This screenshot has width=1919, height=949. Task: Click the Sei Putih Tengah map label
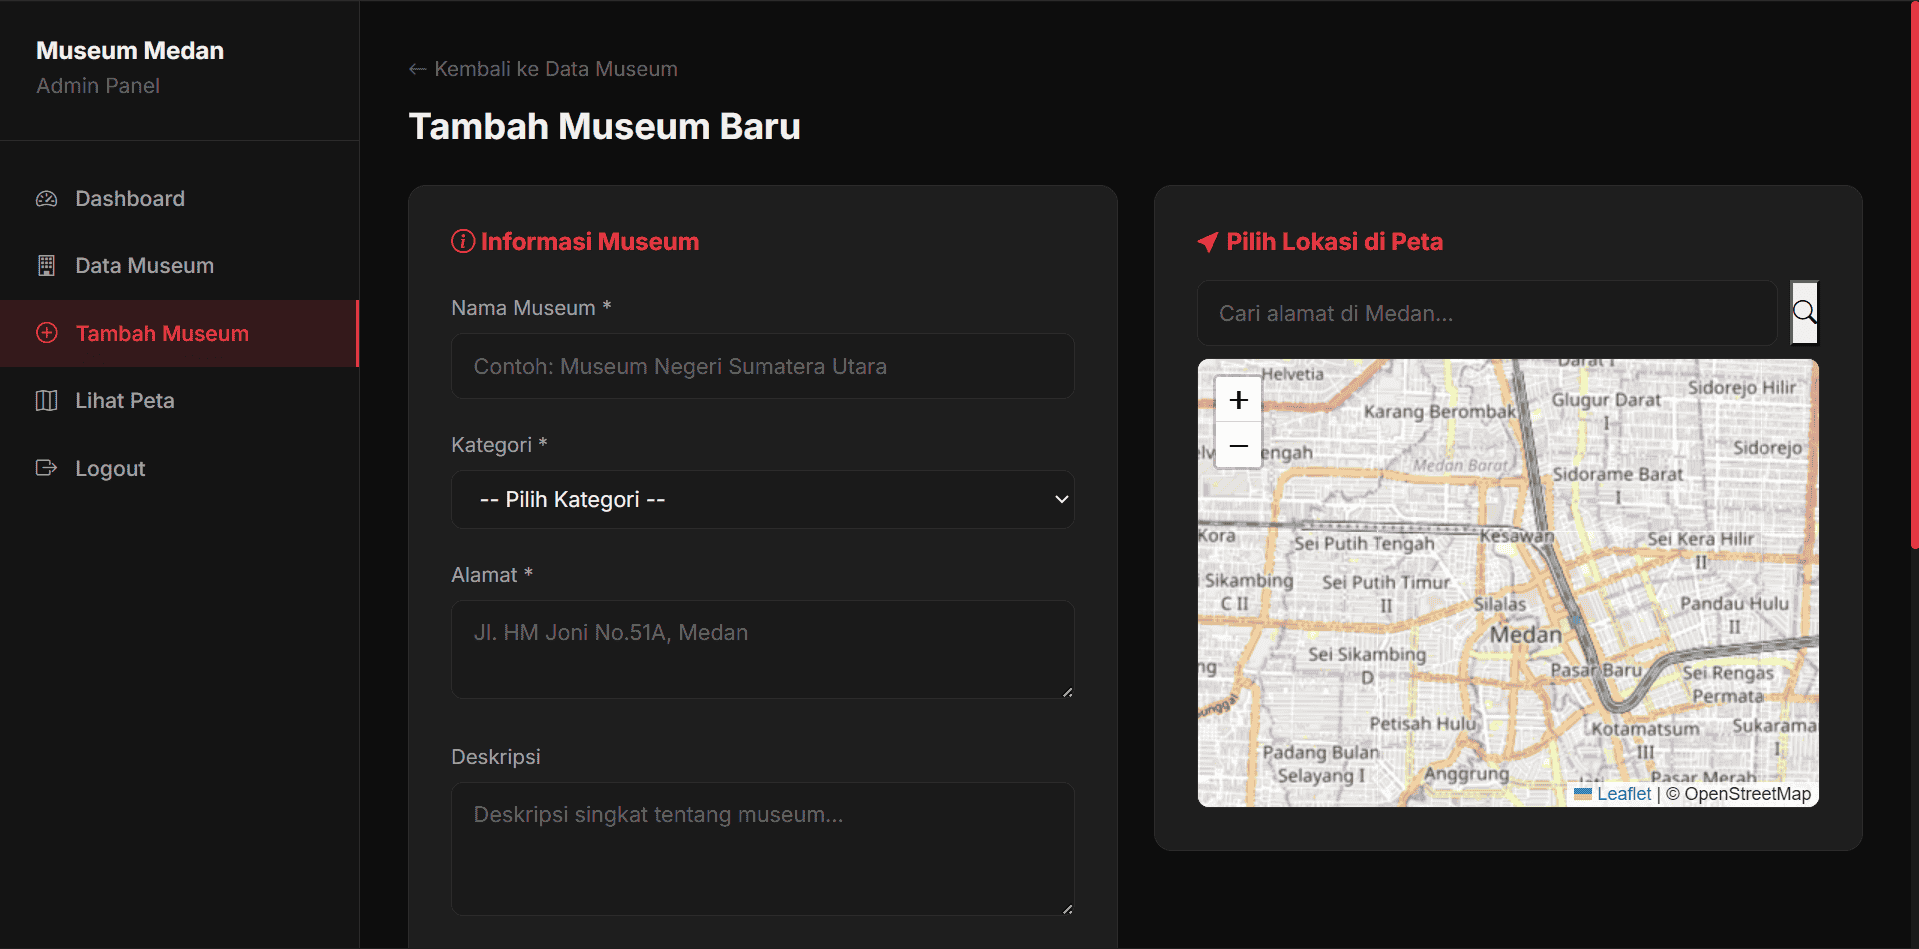[x=1364, y=544]
